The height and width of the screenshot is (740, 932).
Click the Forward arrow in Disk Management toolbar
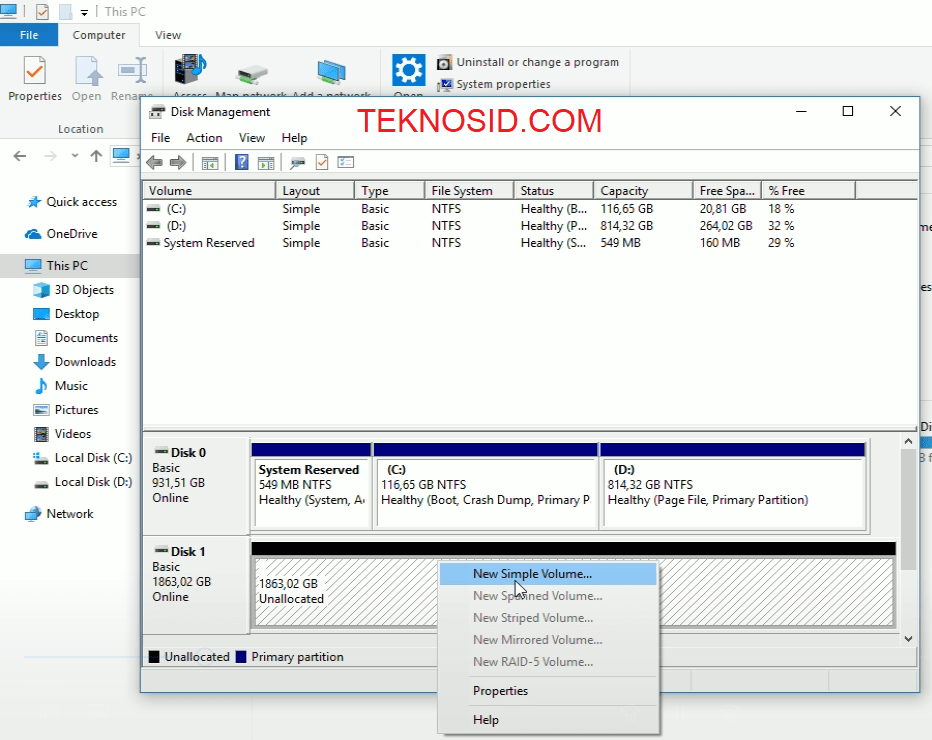point(178,162)
